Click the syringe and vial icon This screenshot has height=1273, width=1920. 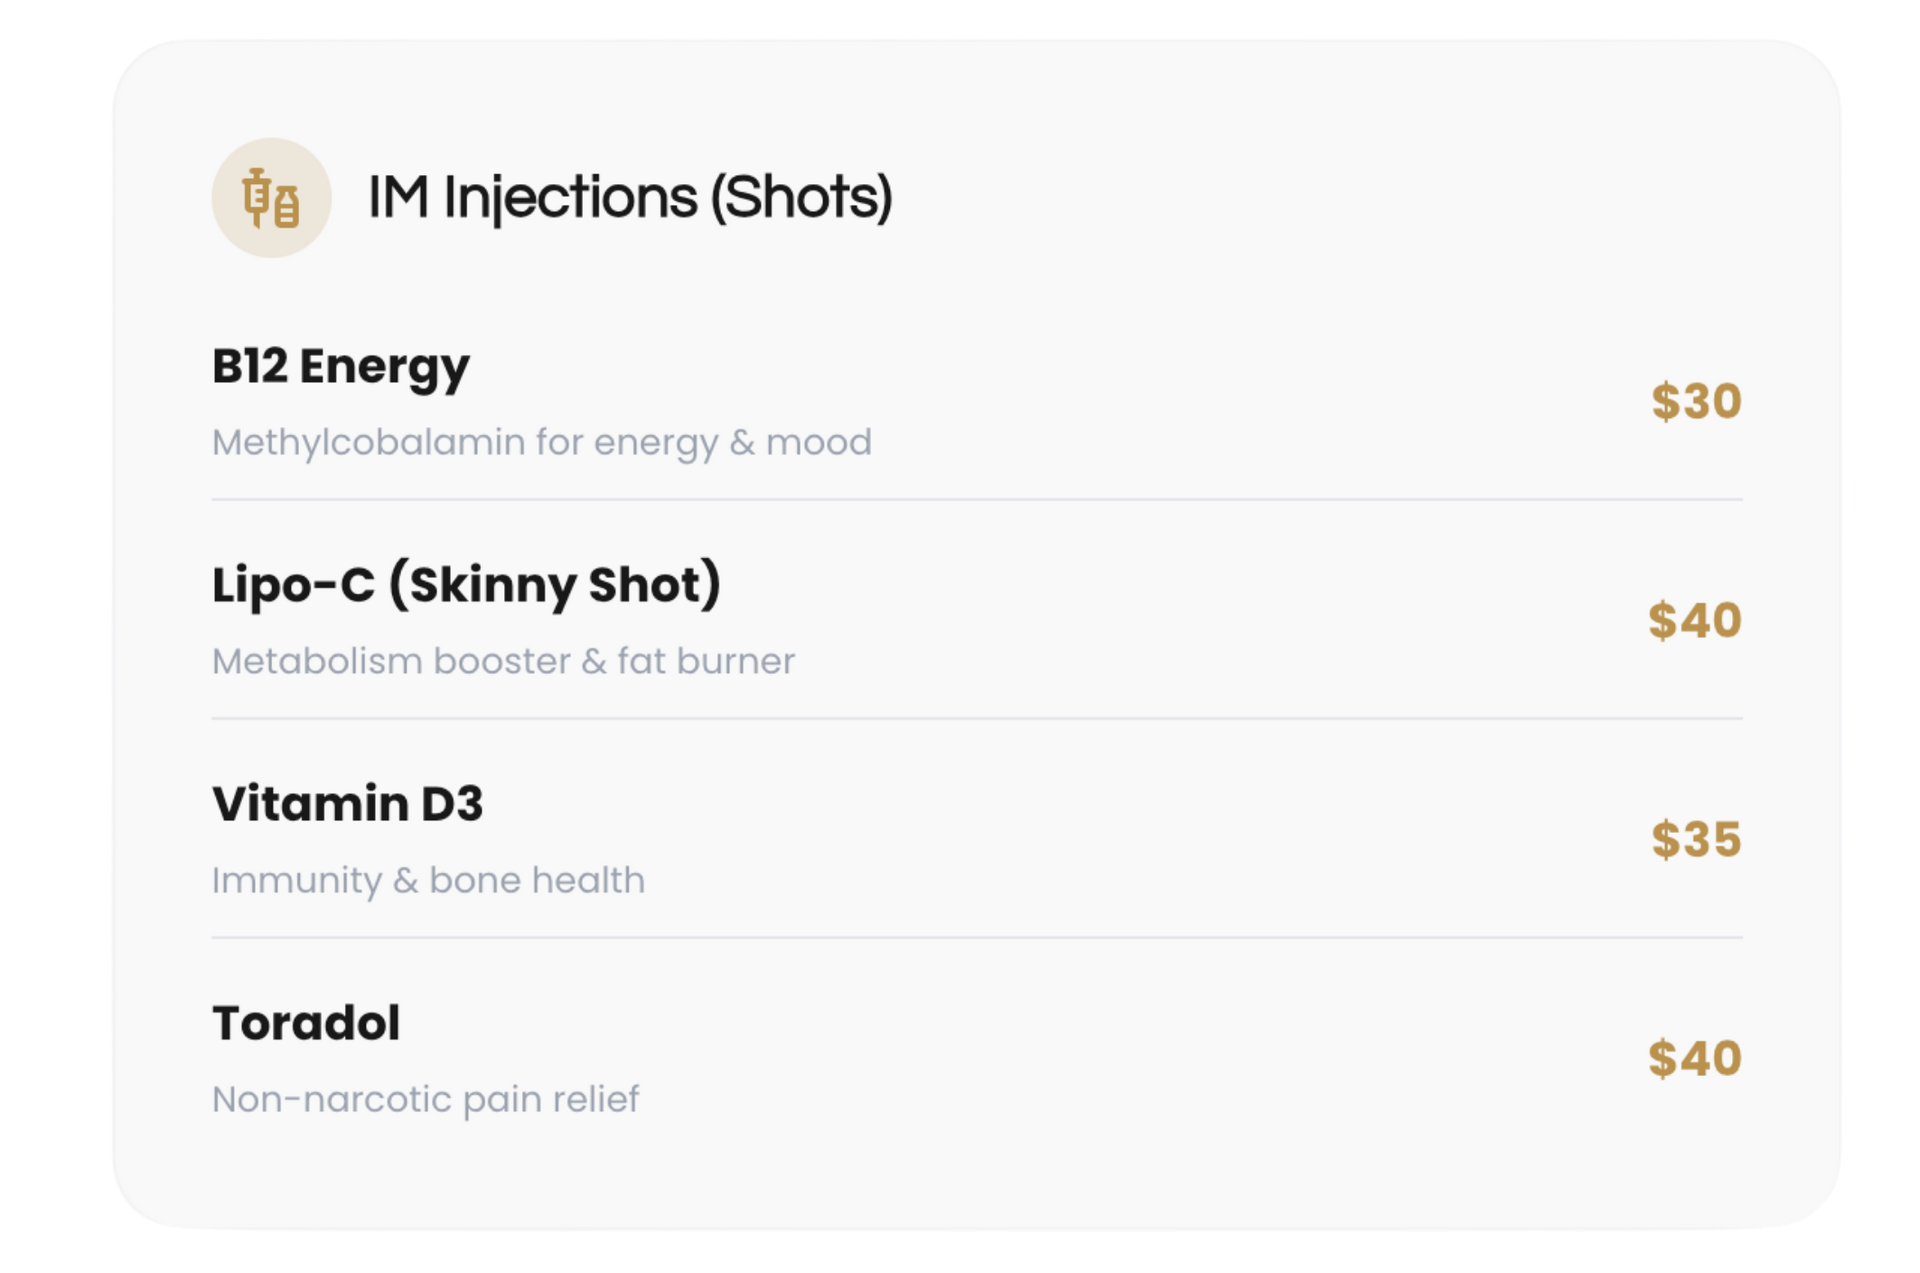[x=271, y=198]
